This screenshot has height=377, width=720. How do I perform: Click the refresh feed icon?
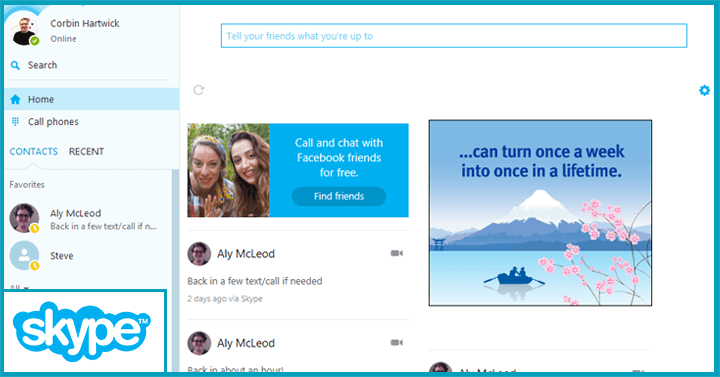tap(198, 90)
